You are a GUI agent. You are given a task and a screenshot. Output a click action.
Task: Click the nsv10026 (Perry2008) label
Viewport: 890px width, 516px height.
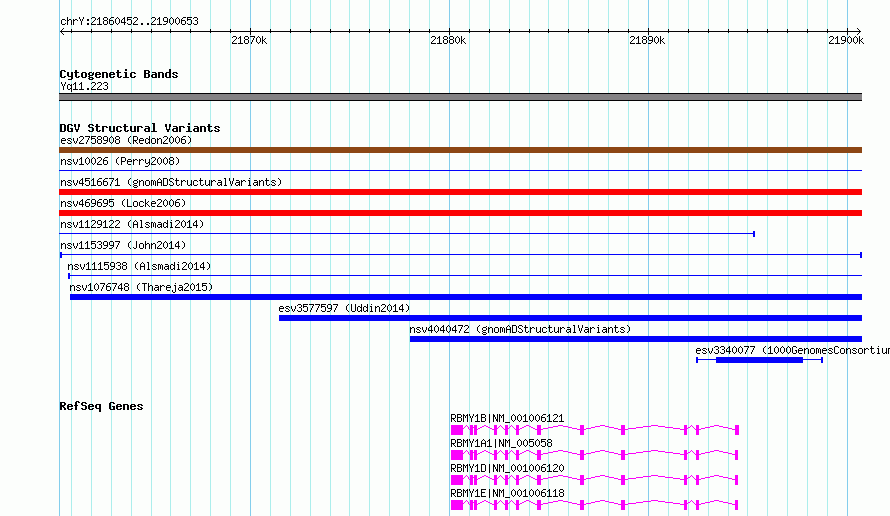click(x=120, y=161)
